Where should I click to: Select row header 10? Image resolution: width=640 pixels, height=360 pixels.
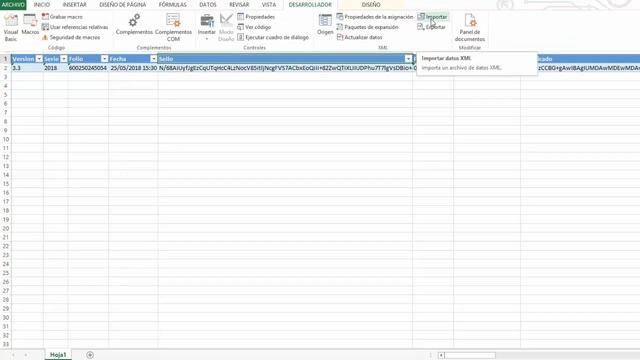pos(6,139)
